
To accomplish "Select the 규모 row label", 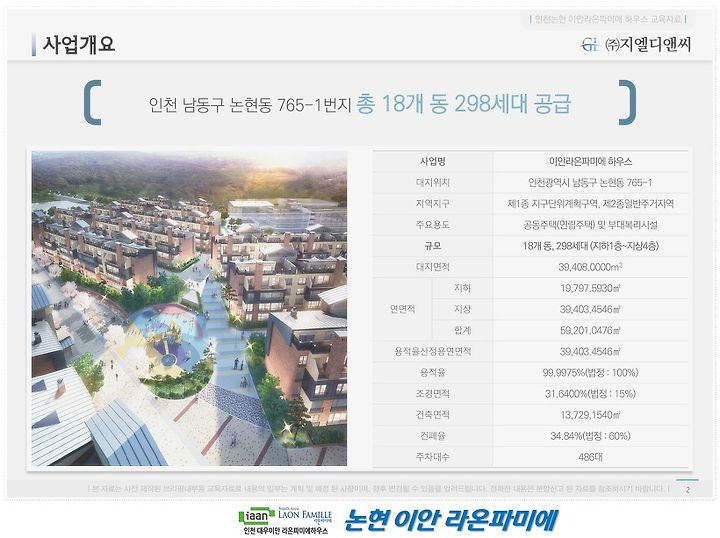I will pyautogui.click(x=433, y=246).
